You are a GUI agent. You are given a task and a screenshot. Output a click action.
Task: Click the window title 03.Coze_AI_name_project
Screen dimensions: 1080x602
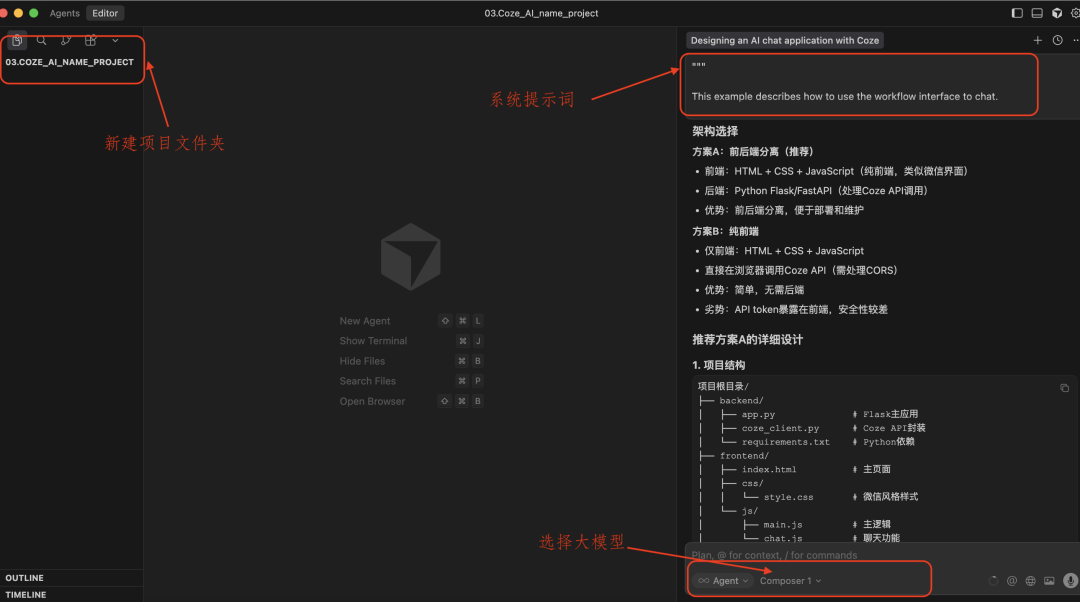541,13
